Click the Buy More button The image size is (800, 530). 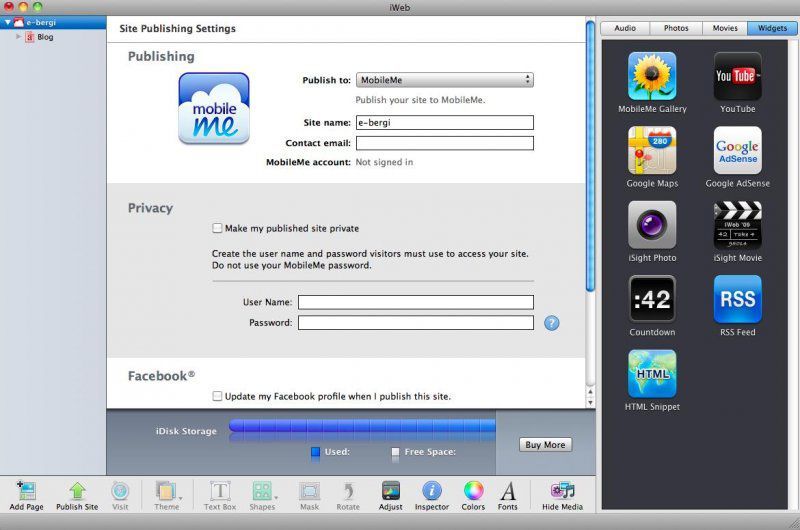point(545,445)
